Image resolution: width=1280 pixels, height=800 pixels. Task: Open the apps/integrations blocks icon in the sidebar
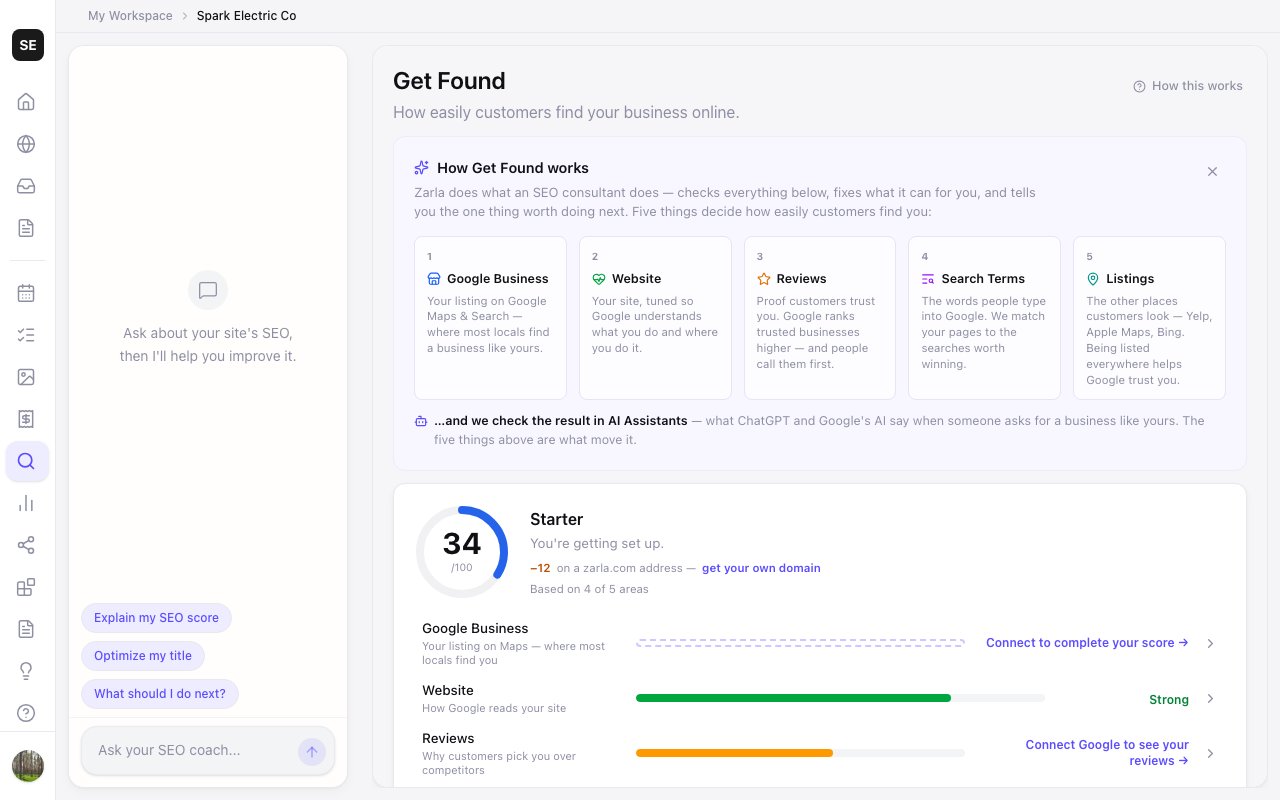pyautogui.click(x=26, y=587)
